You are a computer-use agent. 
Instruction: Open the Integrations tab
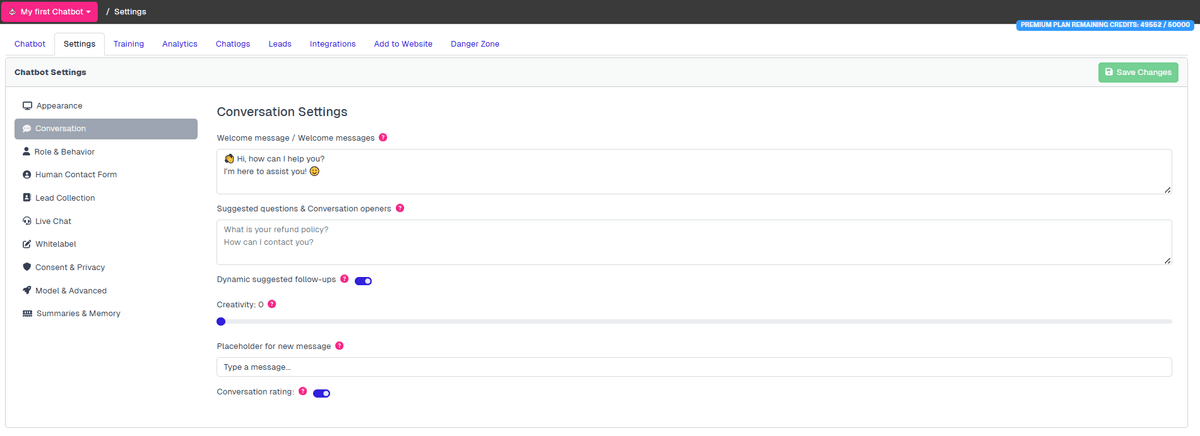click(332, 44)
